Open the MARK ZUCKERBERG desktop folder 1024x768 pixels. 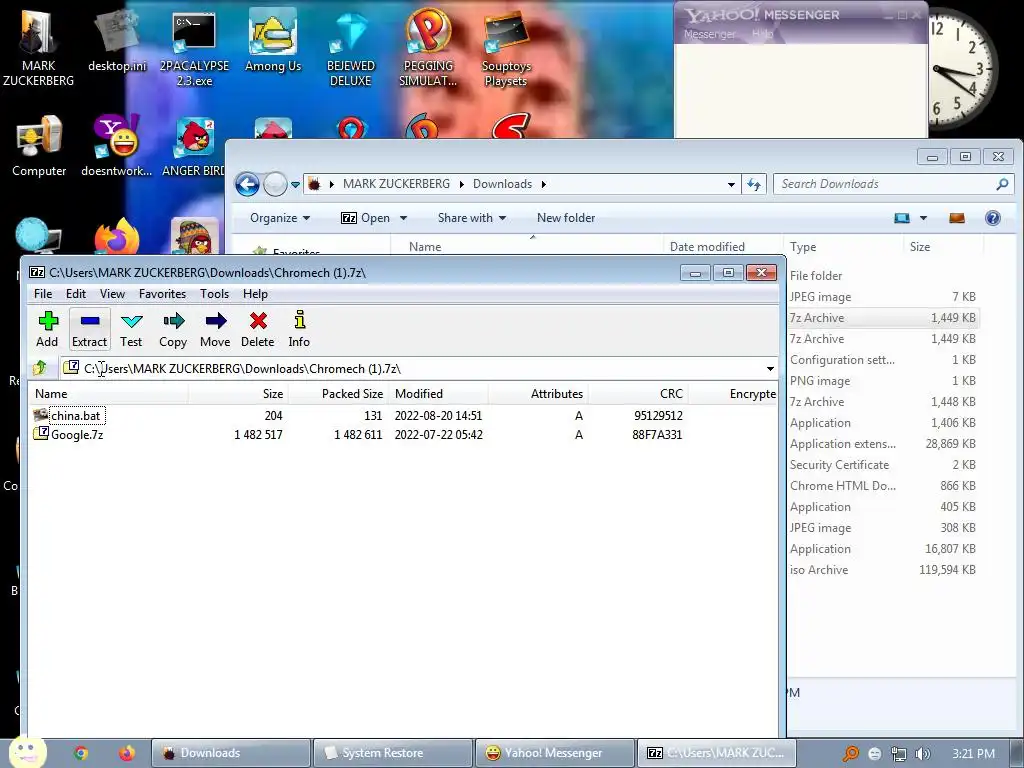click(x=39, y=50)
